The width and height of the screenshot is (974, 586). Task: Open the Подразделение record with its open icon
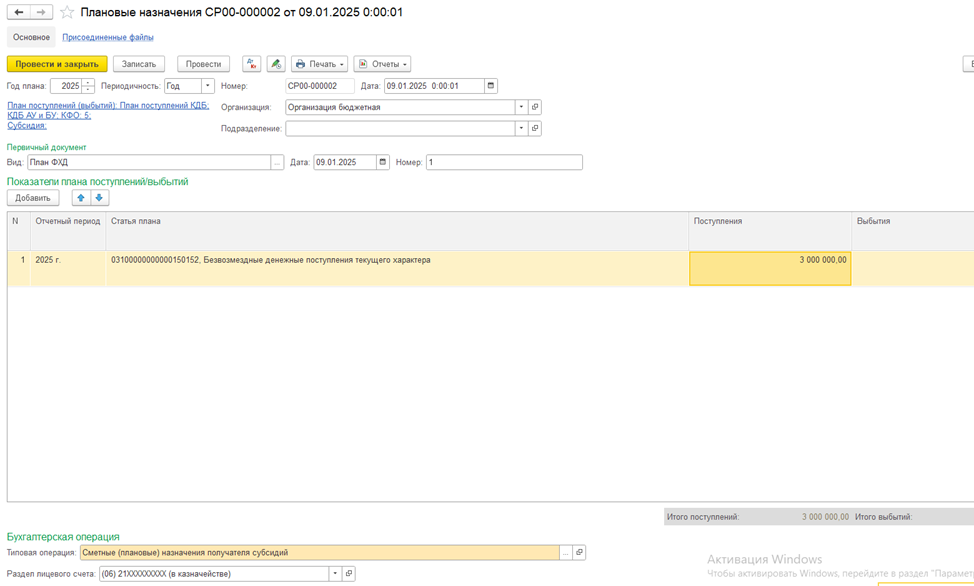click(x=535, y=129)
